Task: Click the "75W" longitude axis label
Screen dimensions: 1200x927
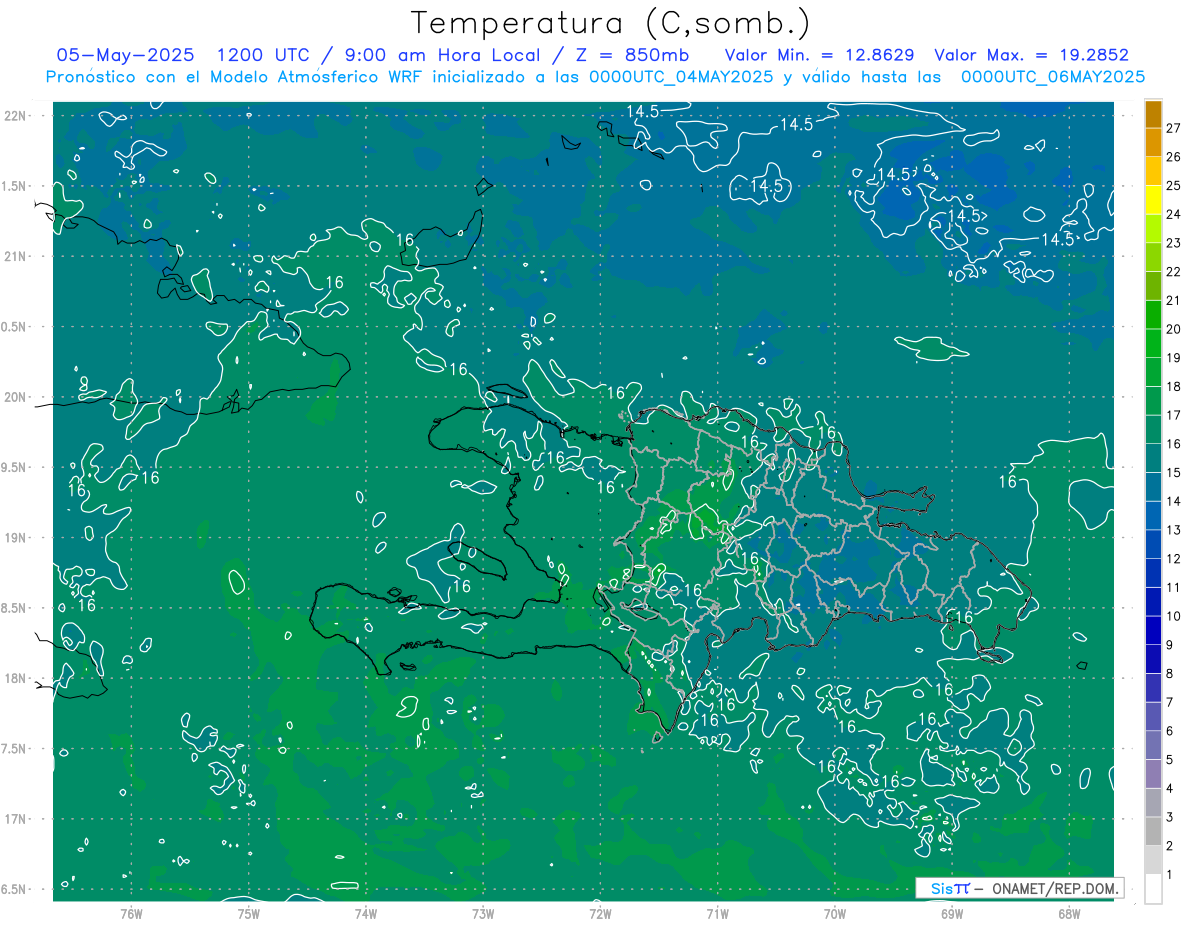Action: tap(248, 914)
